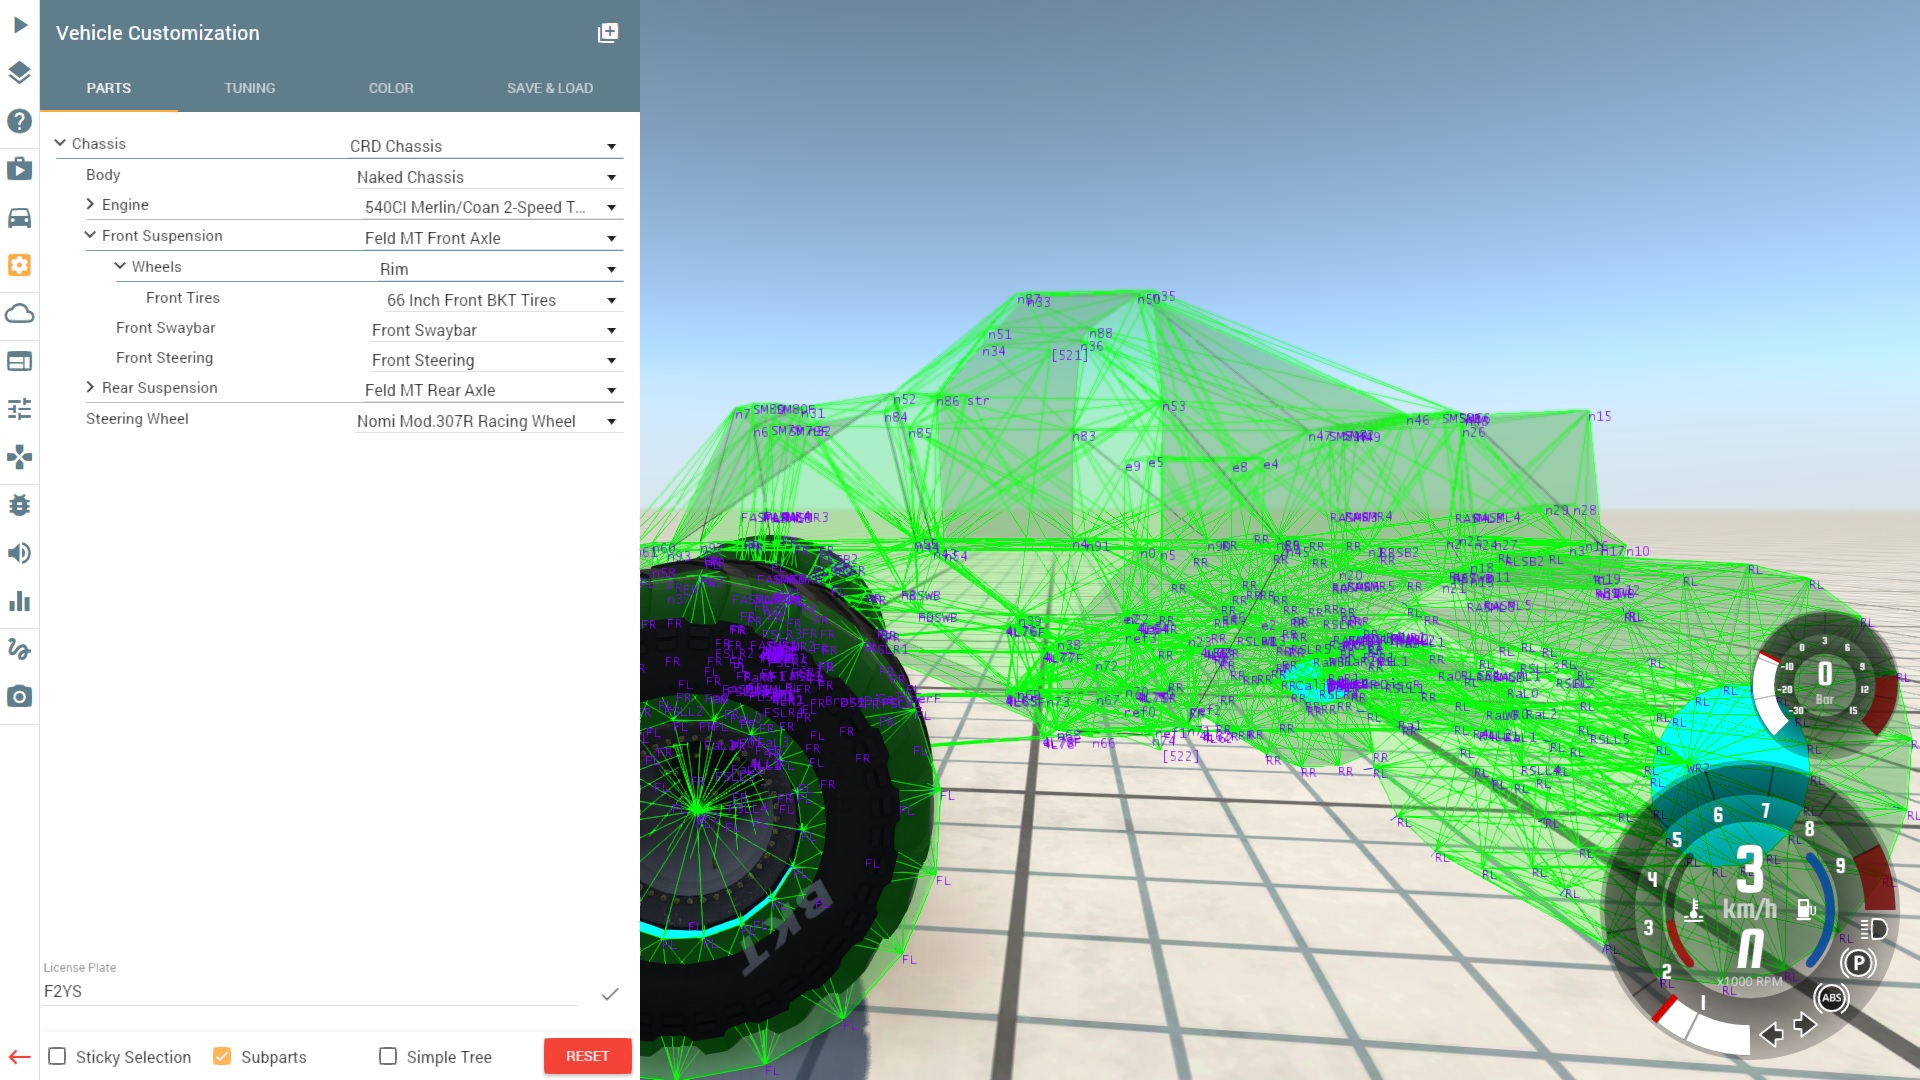Select the Body label in parts tree
Image resolution: width=1920 pixels, height=1080 pixels.
[x=103, y=174]
